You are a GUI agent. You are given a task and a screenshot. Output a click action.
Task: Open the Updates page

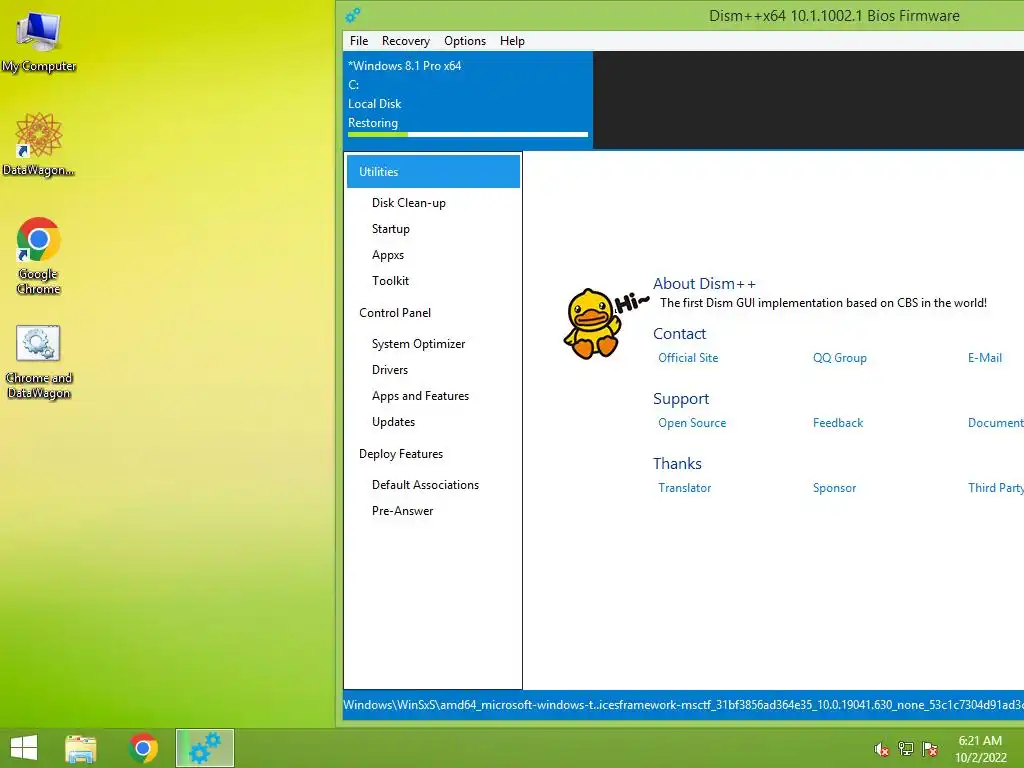point(393,422)
